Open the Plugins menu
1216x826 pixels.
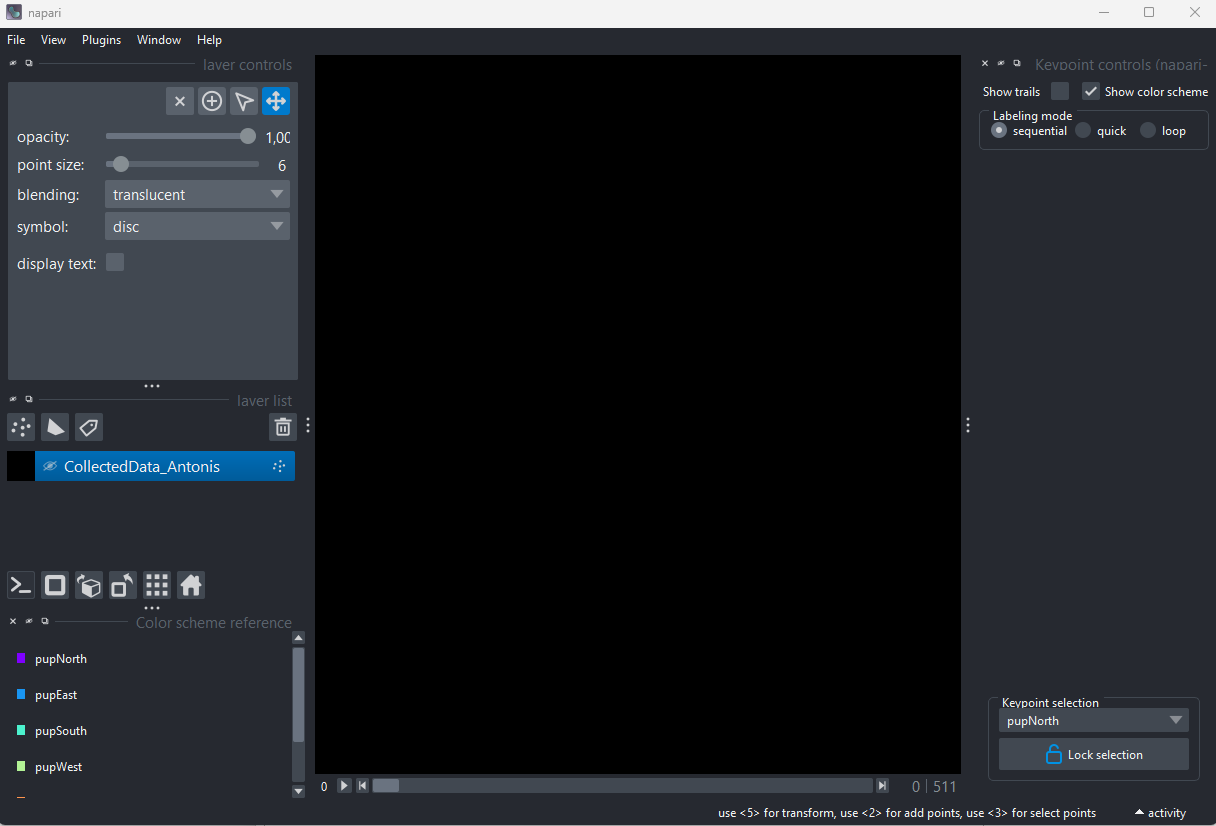pyautogui.click(x=101, y=40)
